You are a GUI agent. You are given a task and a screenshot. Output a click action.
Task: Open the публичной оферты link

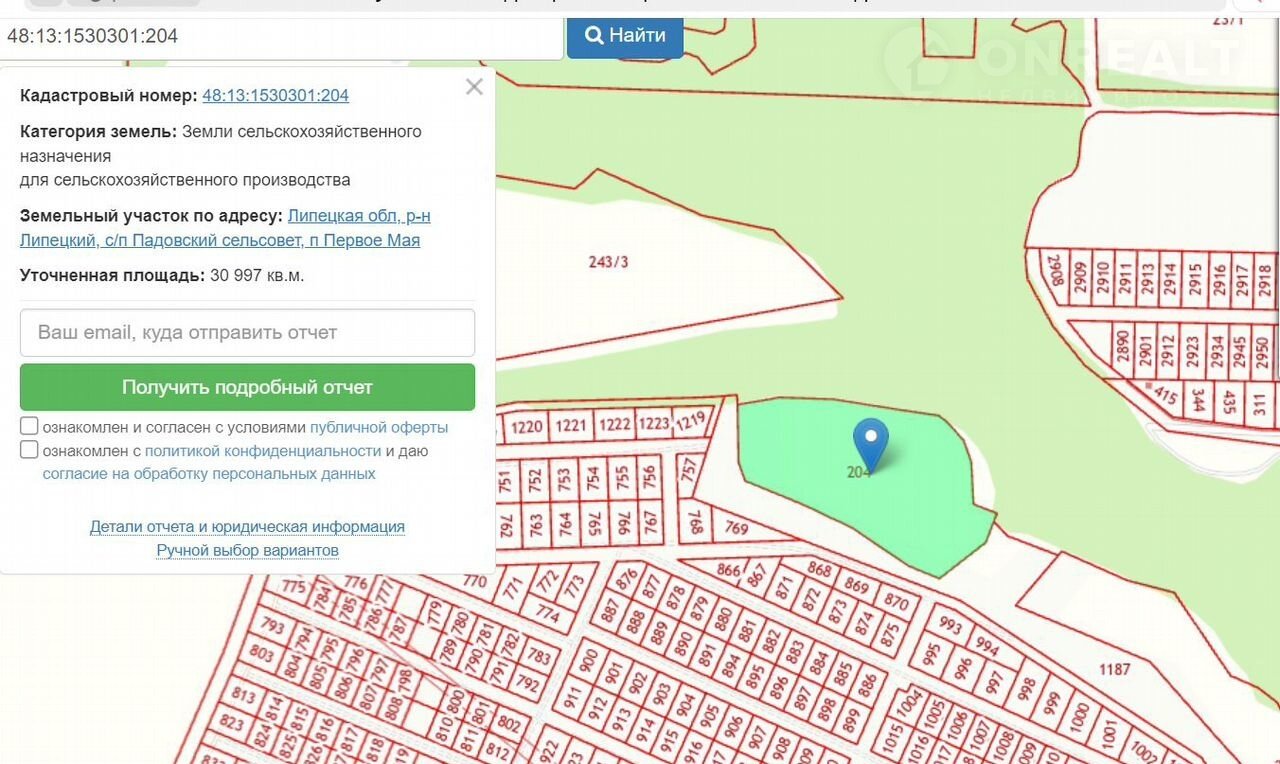(379, 427)
